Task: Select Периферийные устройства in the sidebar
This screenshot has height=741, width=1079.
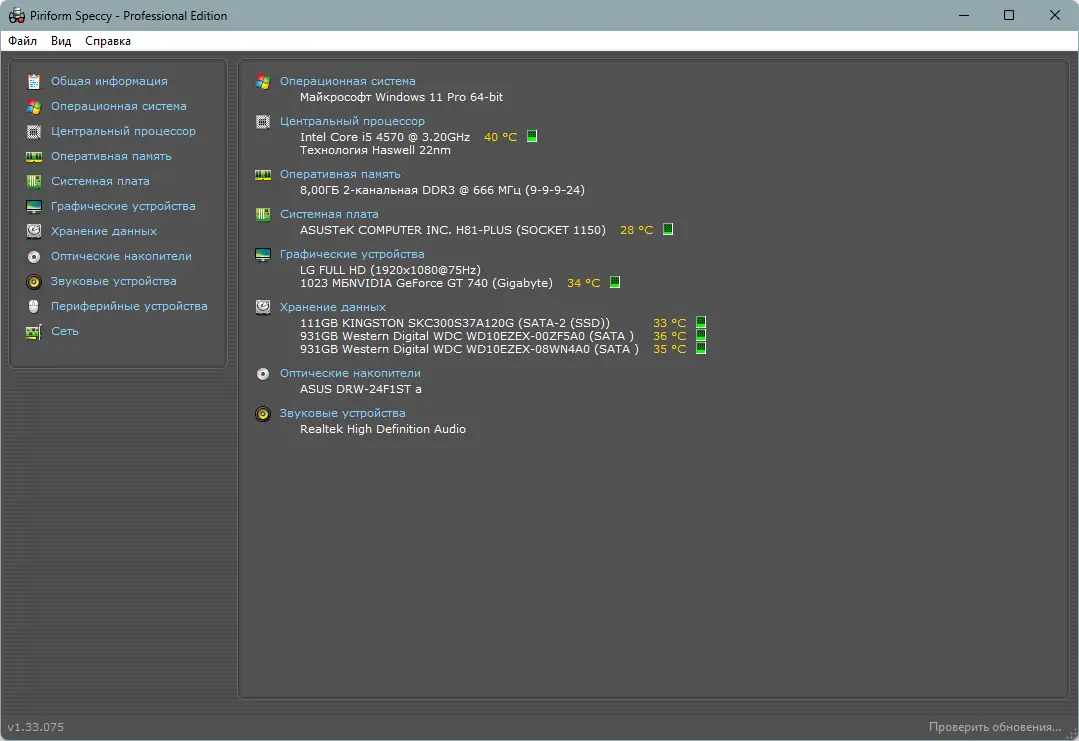Action: pos(129,306)
